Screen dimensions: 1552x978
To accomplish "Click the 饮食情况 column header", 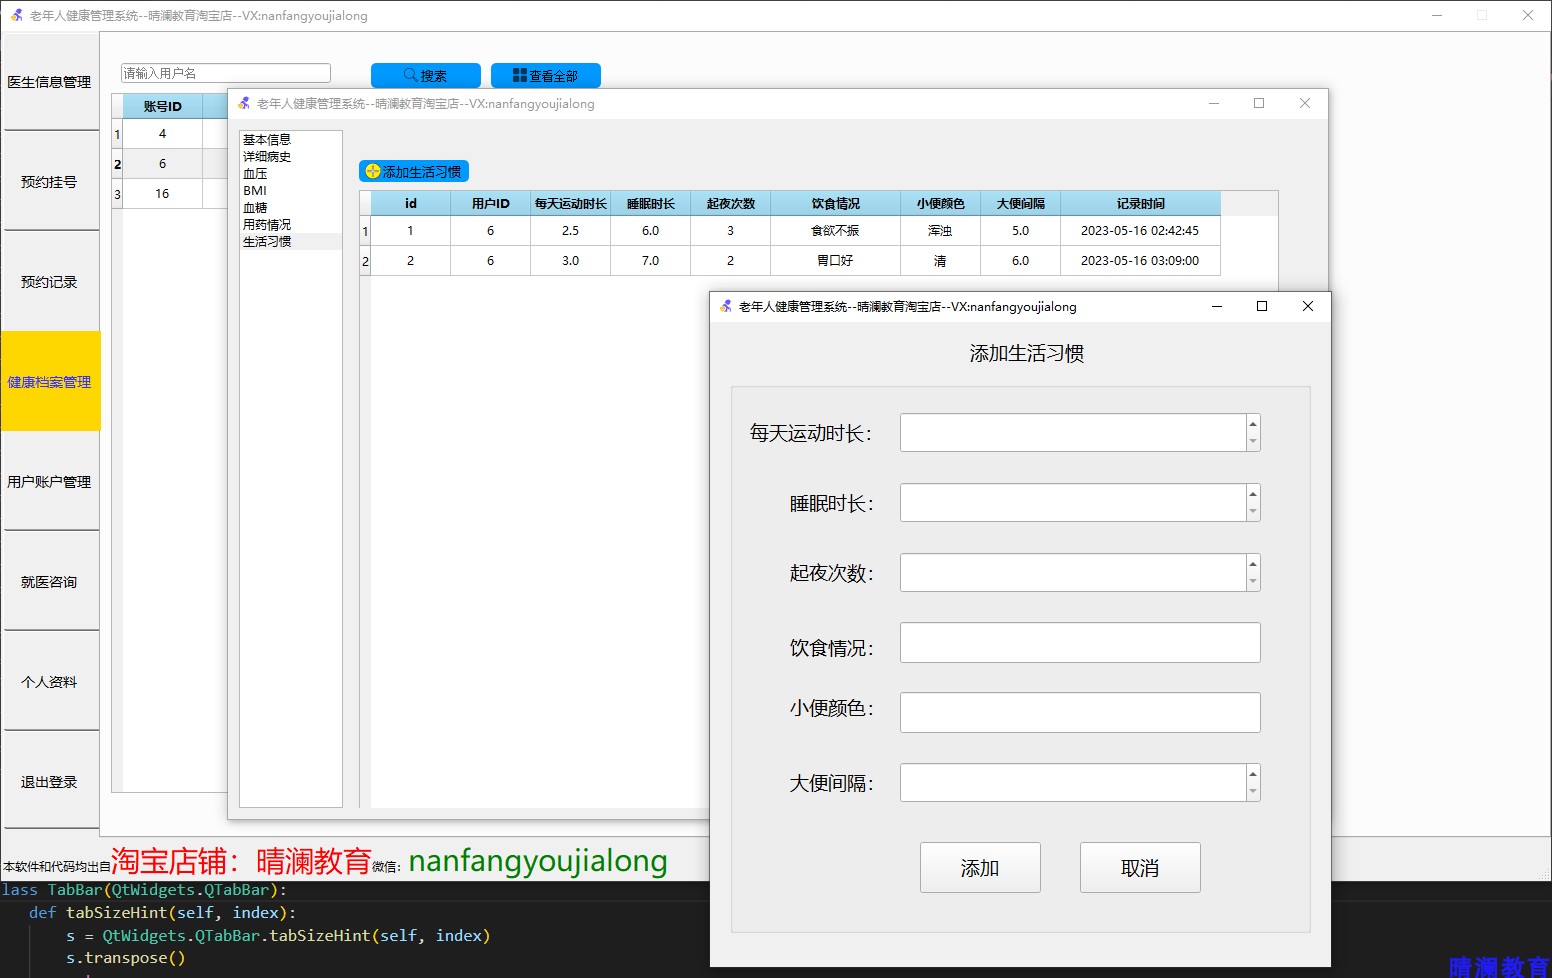I will [835, 203].
